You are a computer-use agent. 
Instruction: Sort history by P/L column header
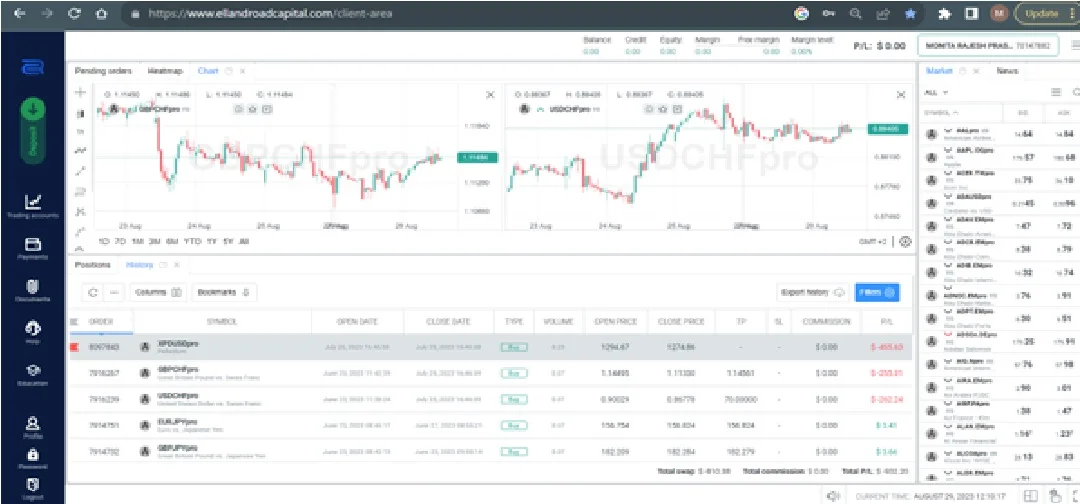tap(888, 322)
